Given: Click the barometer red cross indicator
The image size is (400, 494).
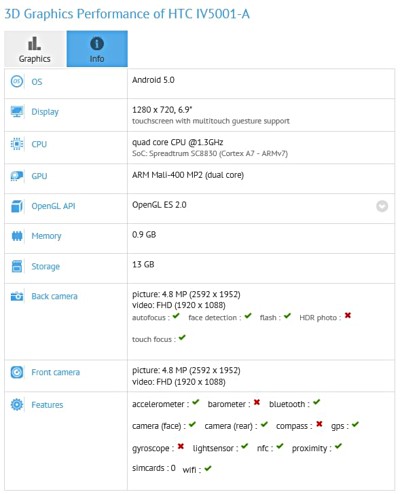Looking at the screenshot, I should click(x=257, y=402).
